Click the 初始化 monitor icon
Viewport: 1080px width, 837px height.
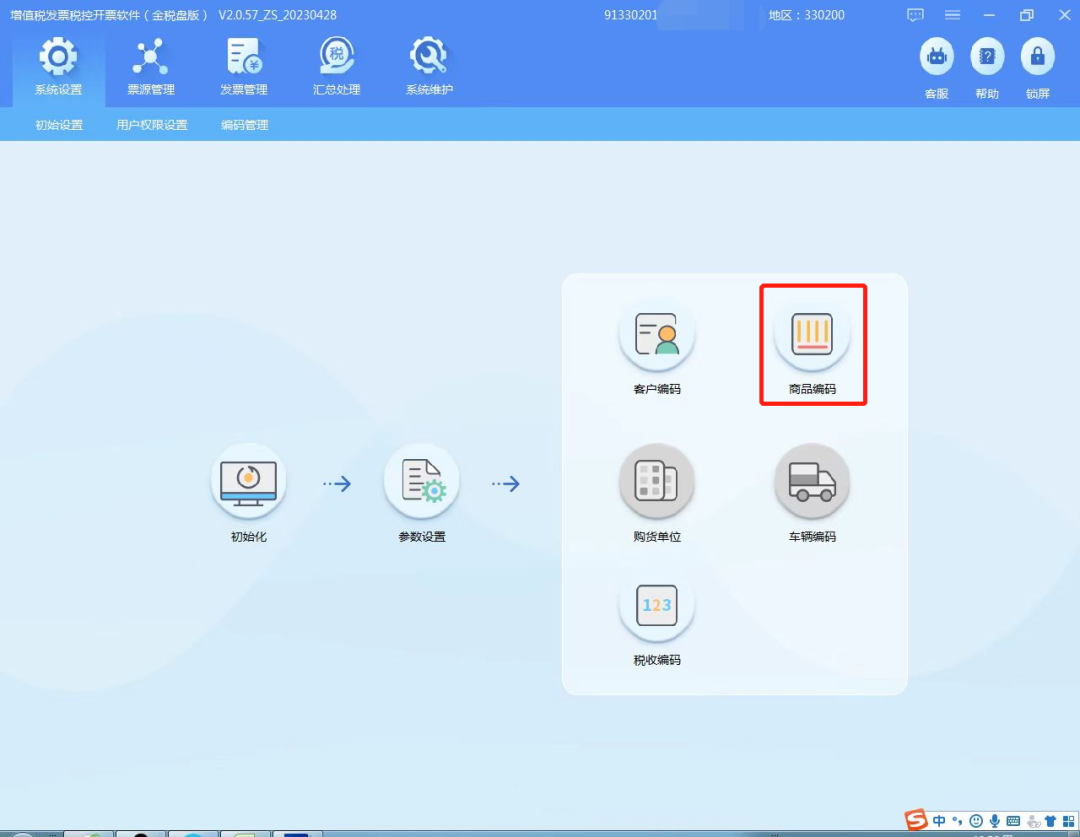tap(248, 482)
